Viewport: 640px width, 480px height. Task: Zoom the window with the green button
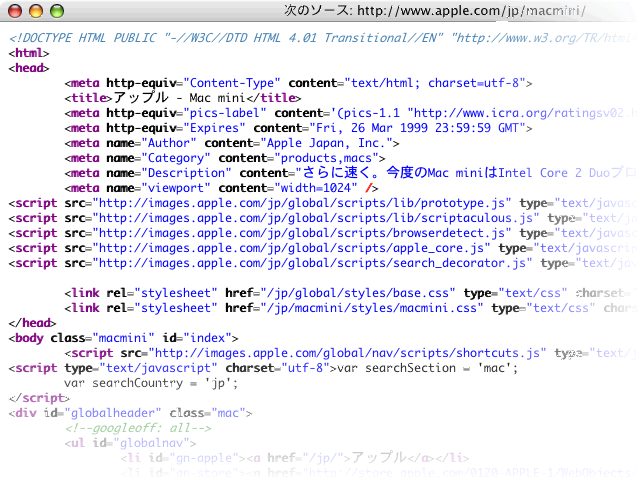coord(57,11)
